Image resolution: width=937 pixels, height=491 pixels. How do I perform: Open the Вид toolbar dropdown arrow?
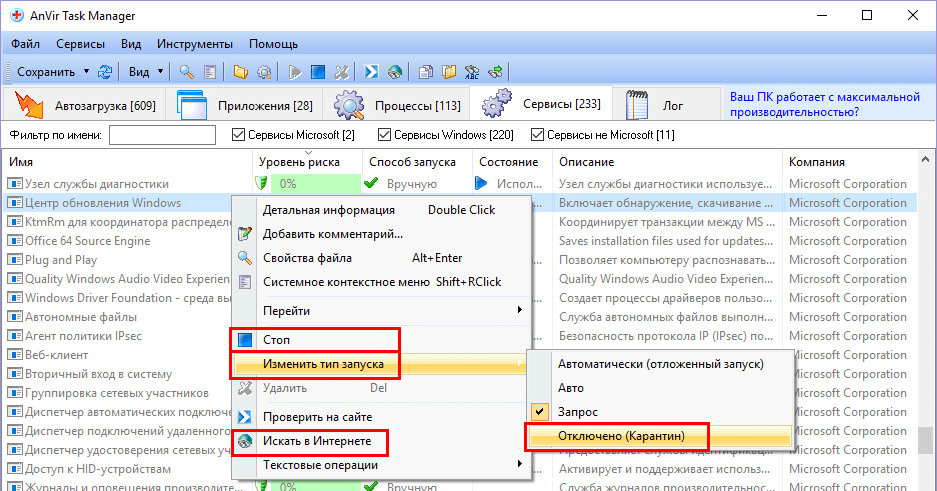coord(160,72)
